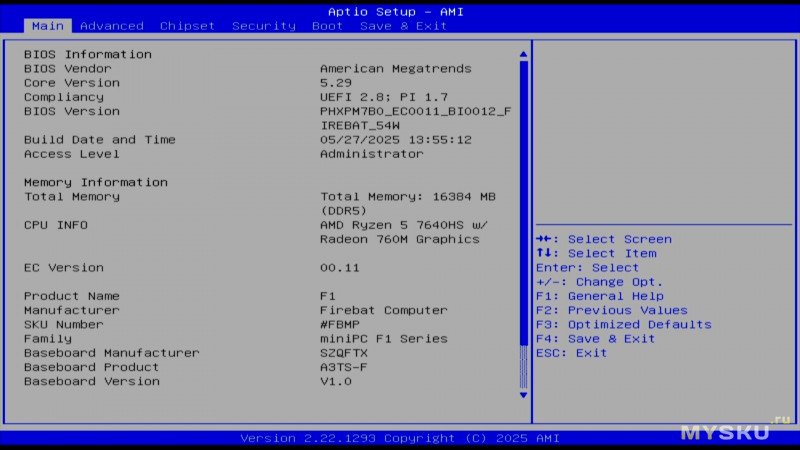Click the V1.0 baseboard version value
This screenshot has width=800, height=450.
(x=336, y=382)
